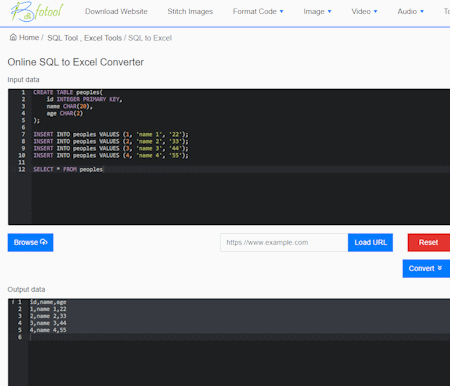
Task: Click output row 3,name 3,44
Action: click(48, 323)
